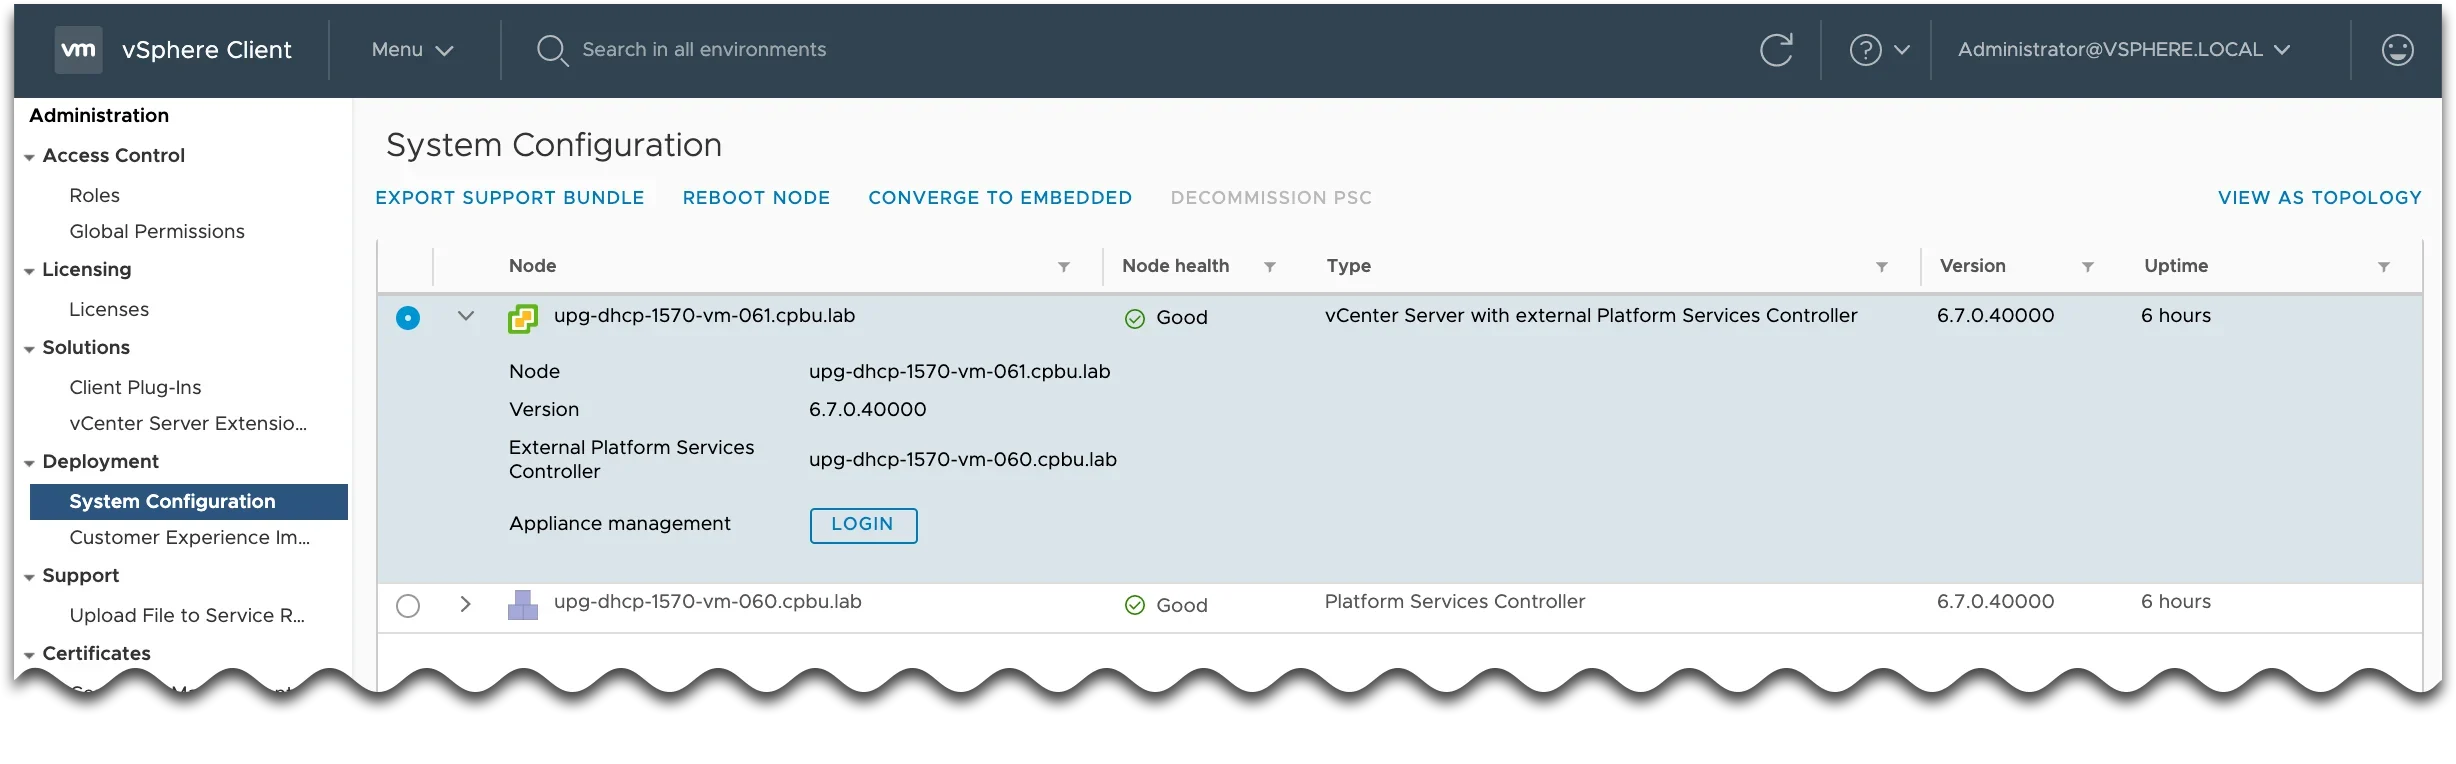Click the Node column filter icon
This screenshot has height=764, width=2456.
[x=1064, y=267]
